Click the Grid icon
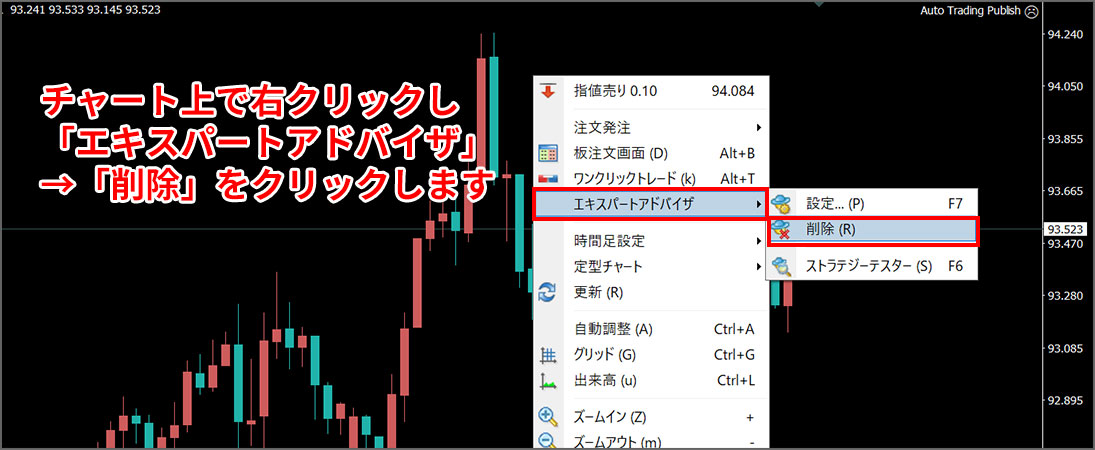Viewport: 1095px width, 450px height. tap(548, 355)
